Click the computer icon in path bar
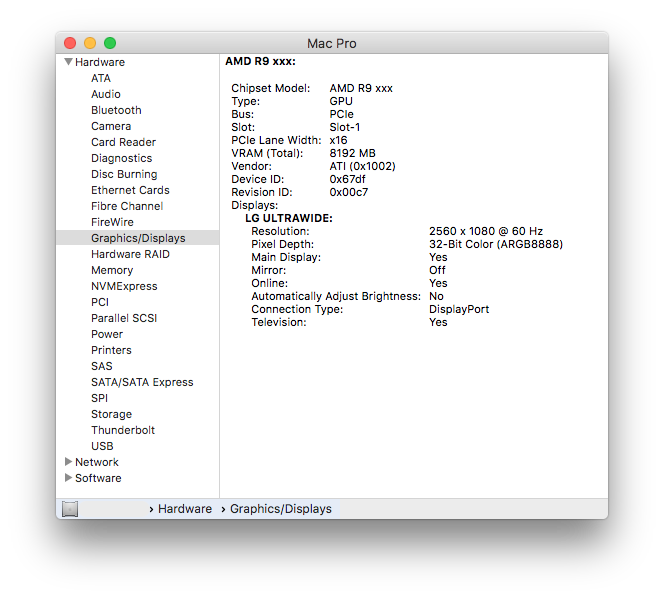This screenshot has width=664, height=599. click(x=70, y=509)
